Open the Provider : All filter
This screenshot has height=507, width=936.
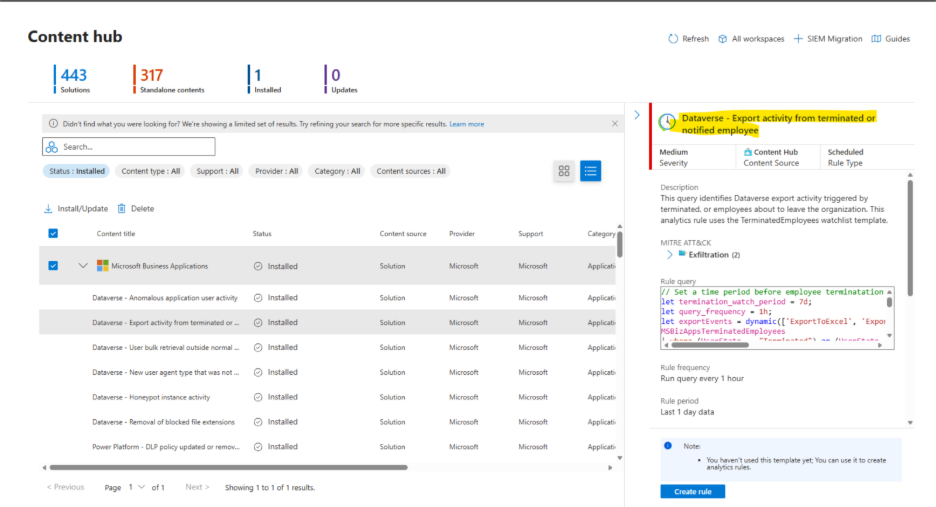(x=276, y=171)
